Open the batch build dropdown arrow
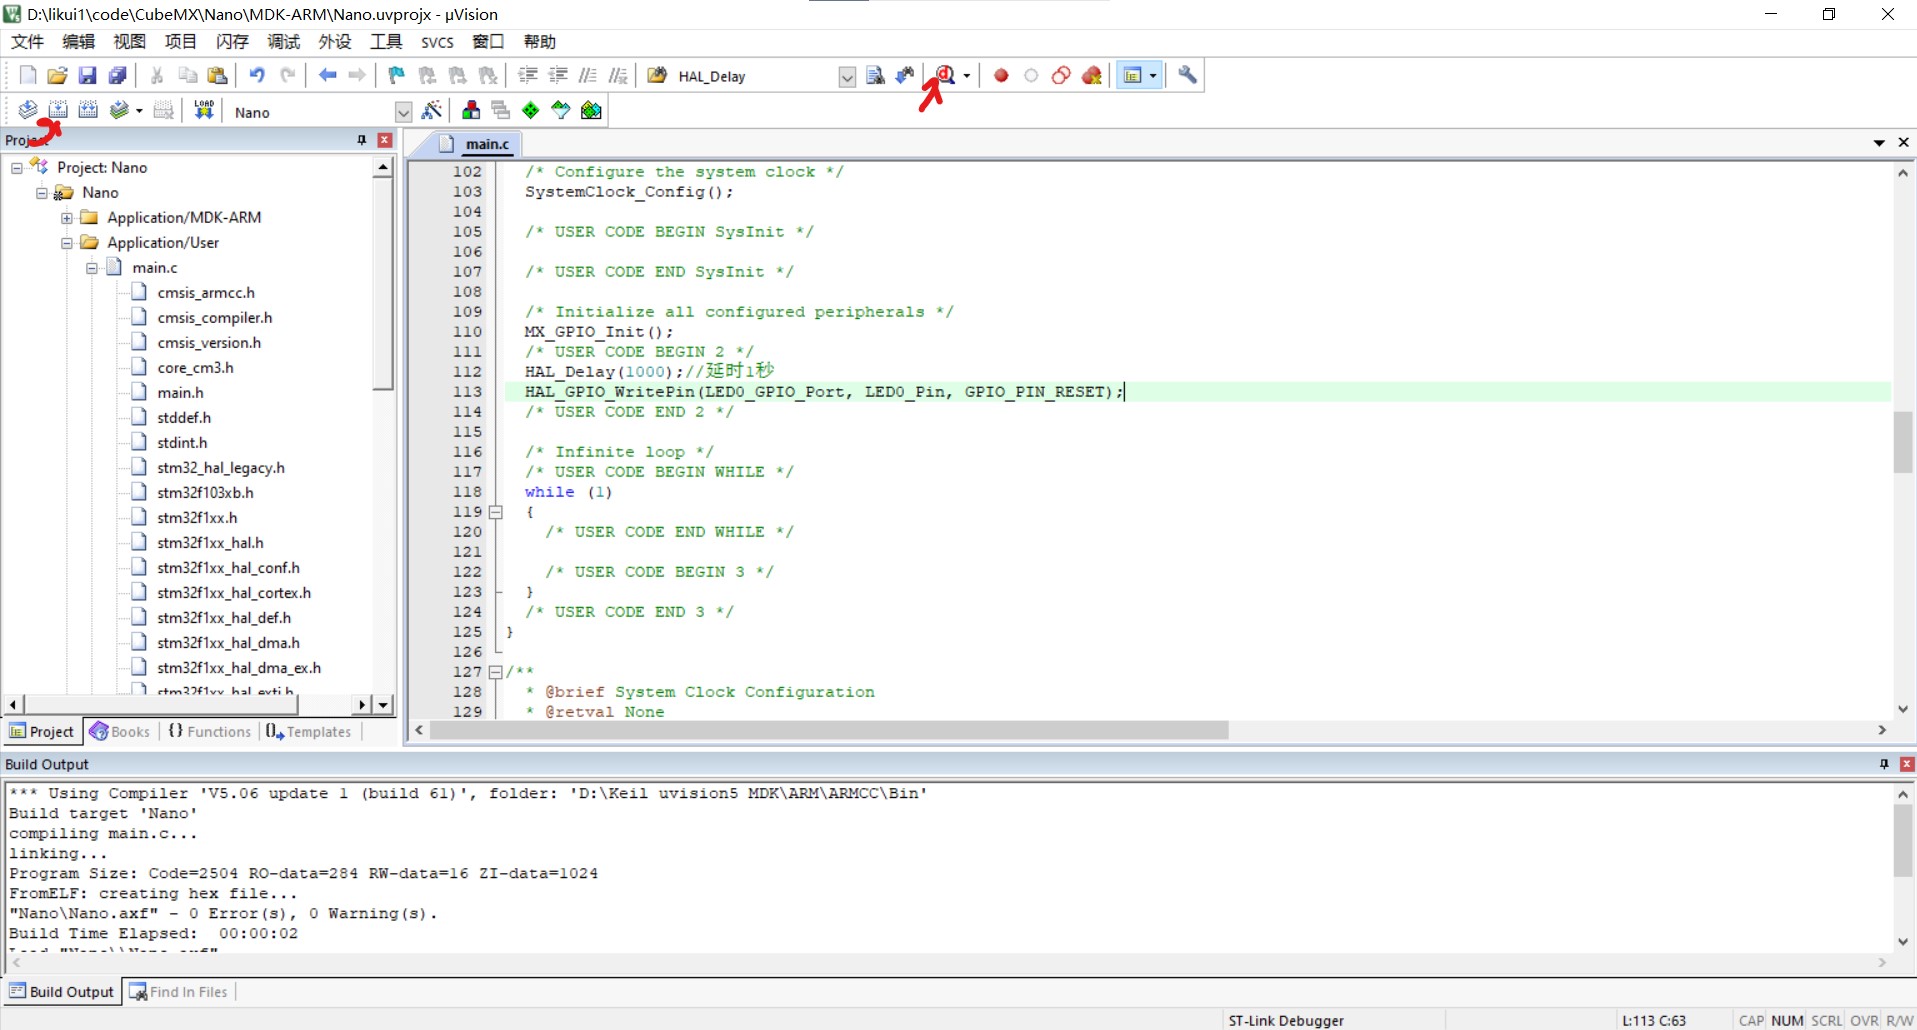This screenshot has height=1030, width=1917. pyautogui.click(x=139, y=110)
